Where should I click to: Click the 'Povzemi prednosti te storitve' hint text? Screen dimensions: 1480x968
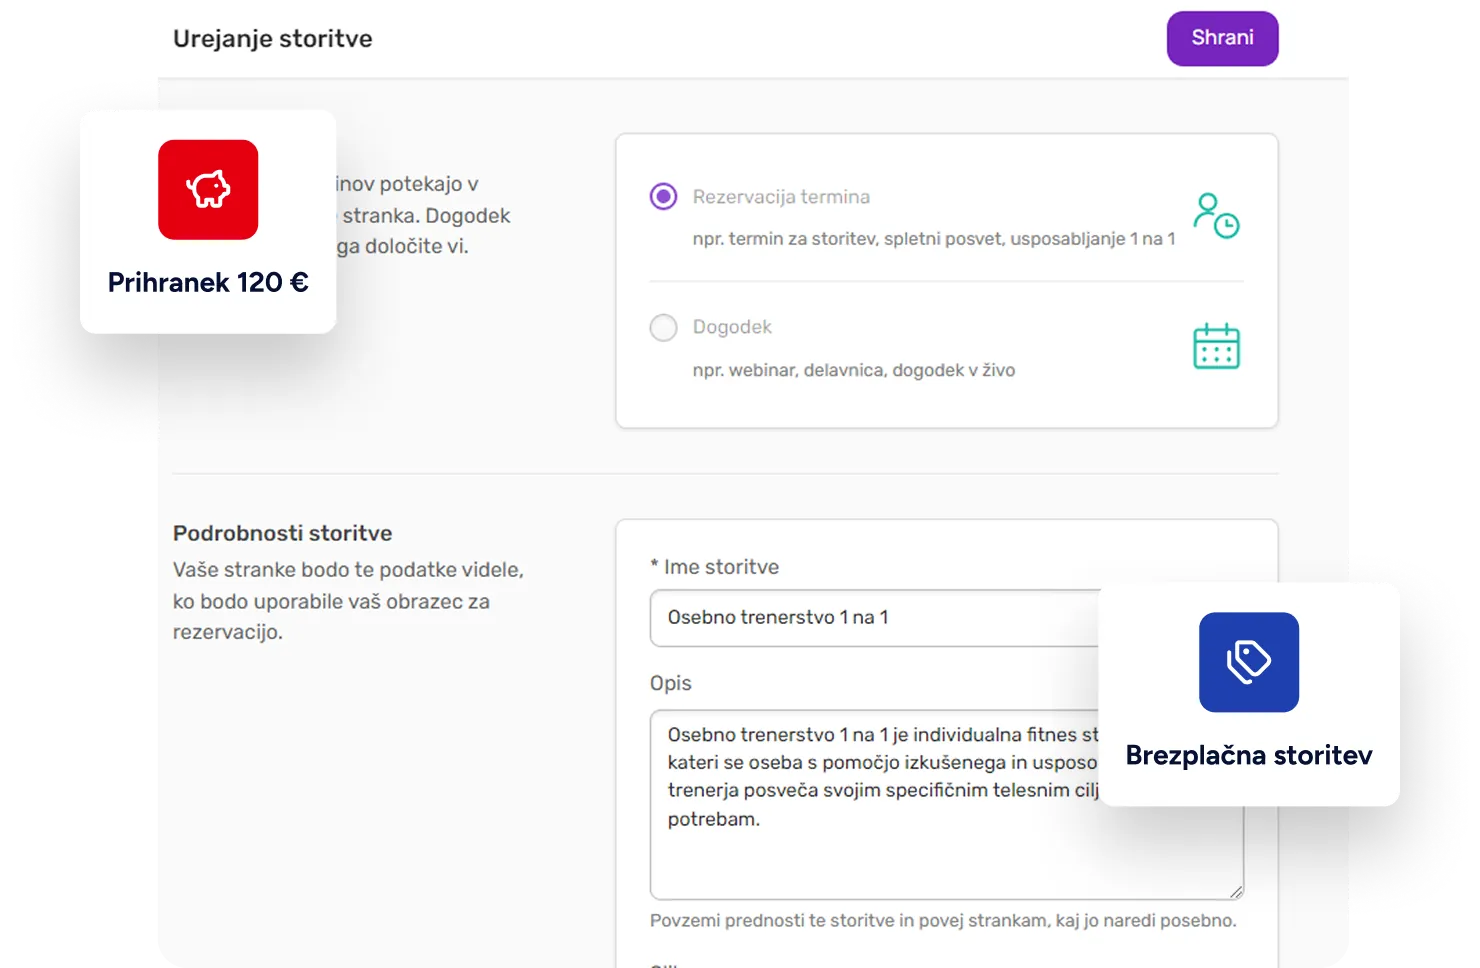(943, 920)
